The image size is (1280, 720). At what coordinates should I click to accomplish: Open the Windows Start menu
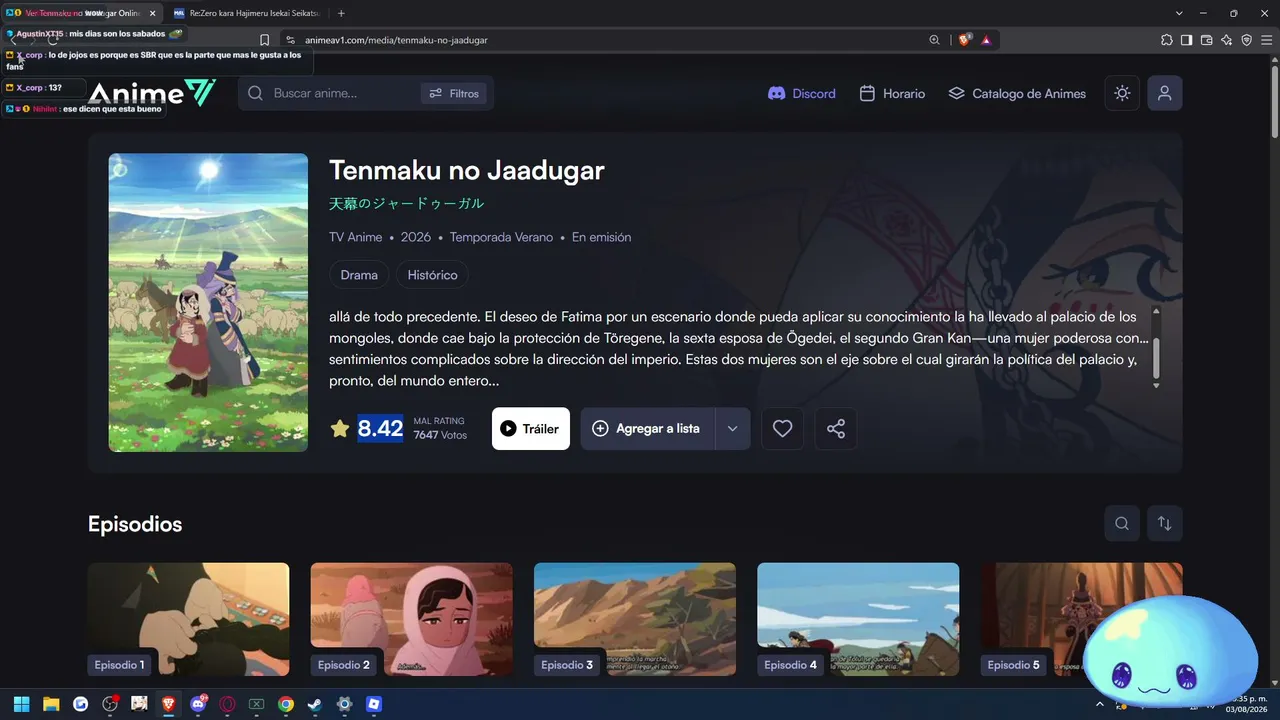coord(22,704)
